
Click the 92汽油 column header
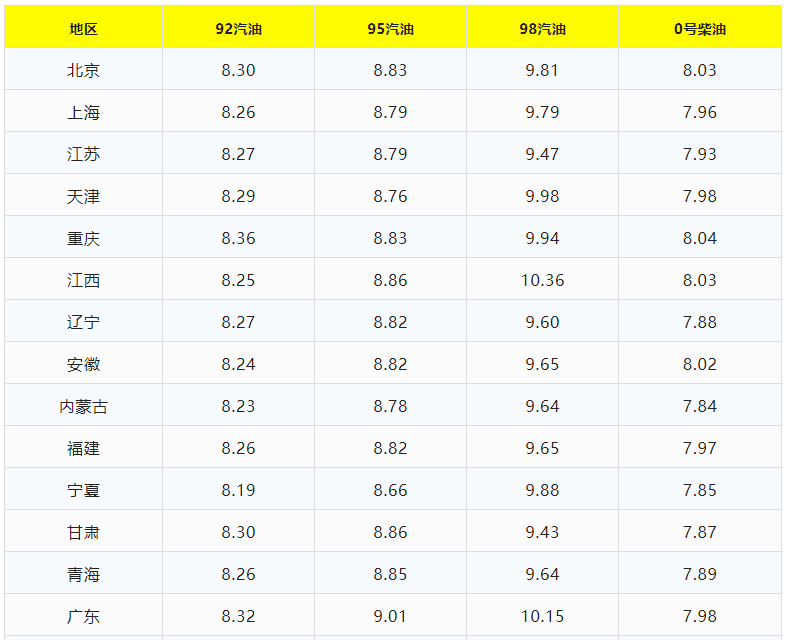pyautogui.click(x=239, y=29)
